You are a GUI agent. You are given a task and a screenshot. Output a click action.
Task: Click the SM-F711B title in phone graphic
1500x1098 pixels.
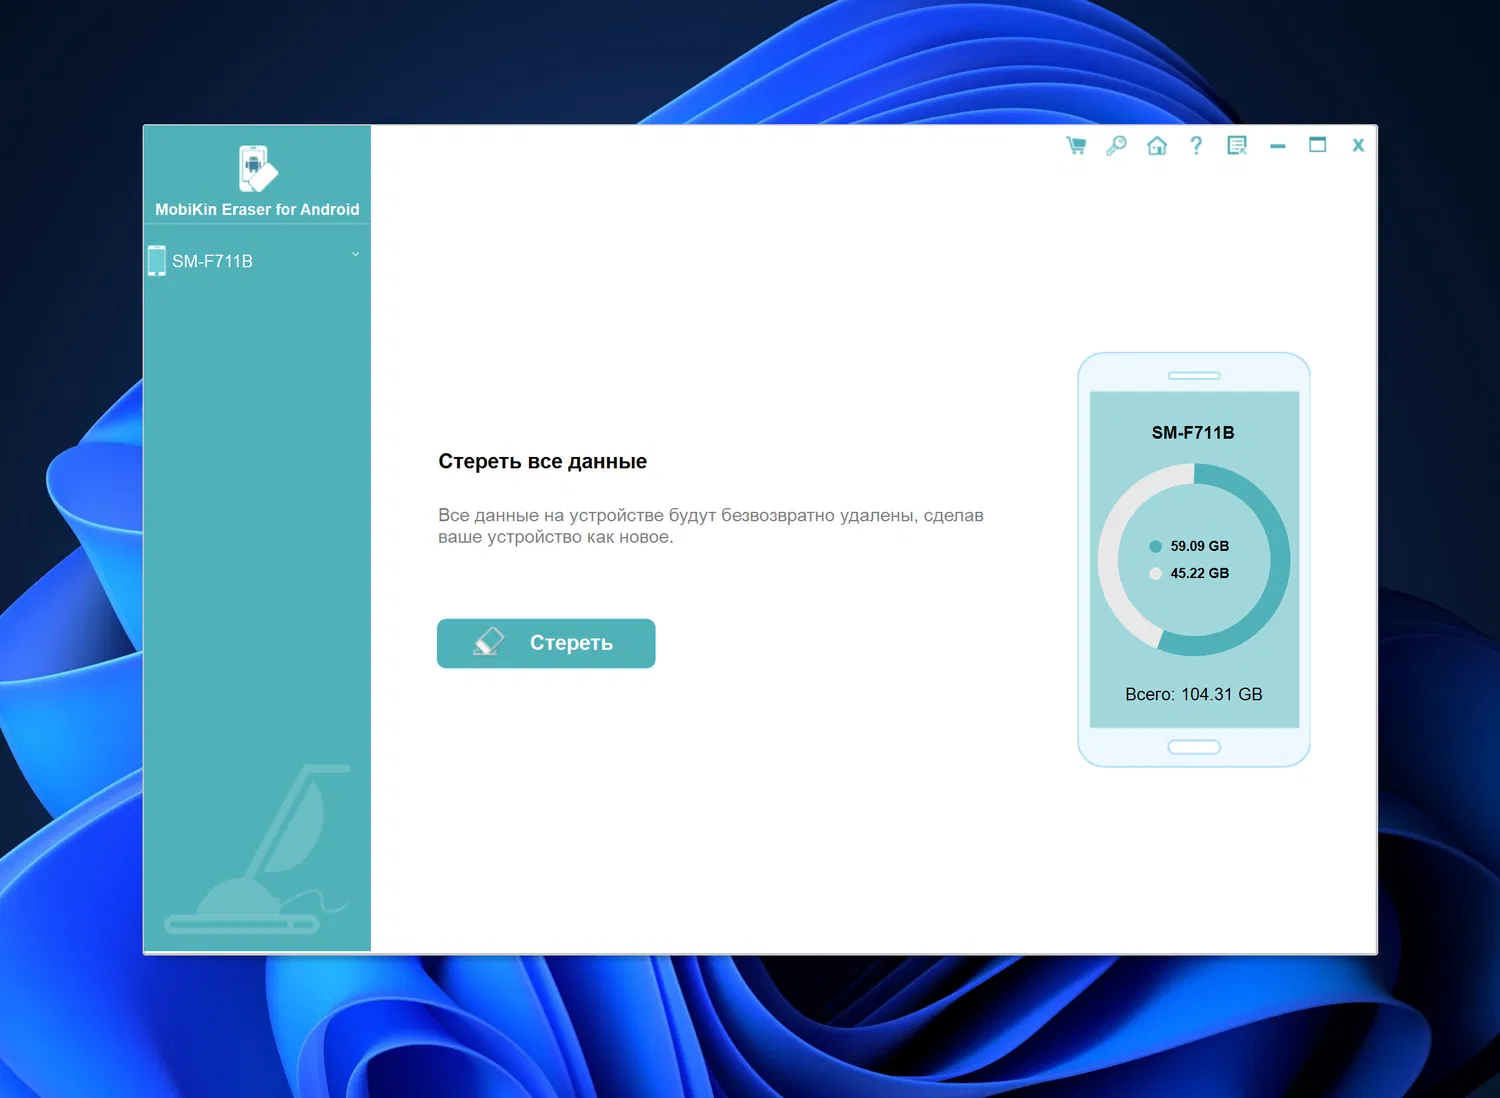click(1193, 433)
